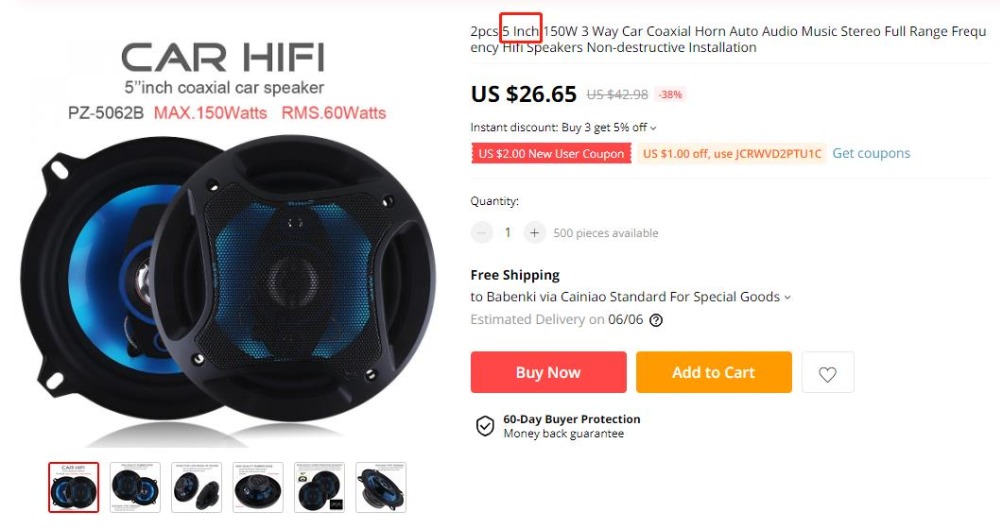Image resolution: width=1000 pixels, height=529 pixels.
Task: Click the quantity number field
Action: pyautogui.click(x=508, y=233)
